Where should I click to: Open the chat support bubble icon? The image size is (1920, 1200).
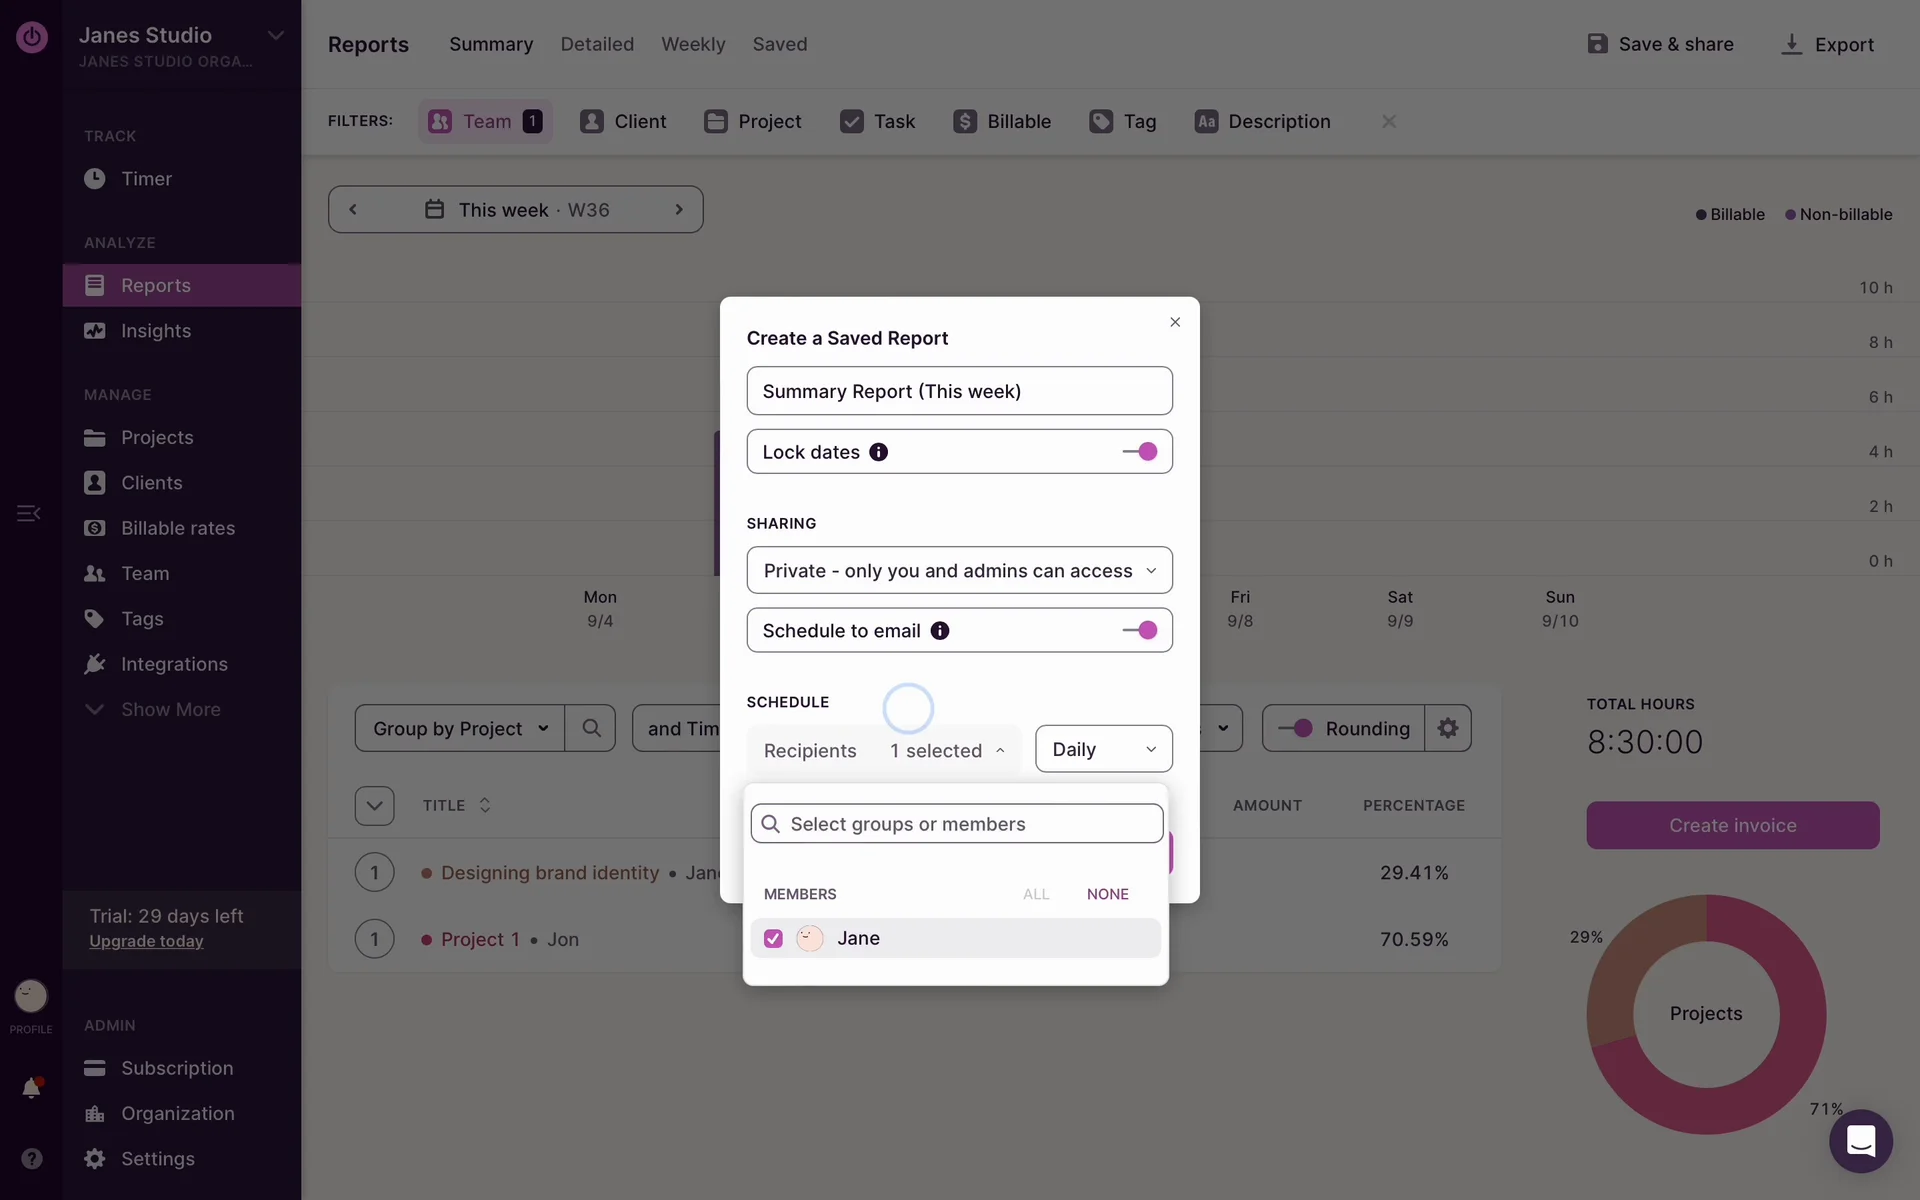[1860, 1140]
